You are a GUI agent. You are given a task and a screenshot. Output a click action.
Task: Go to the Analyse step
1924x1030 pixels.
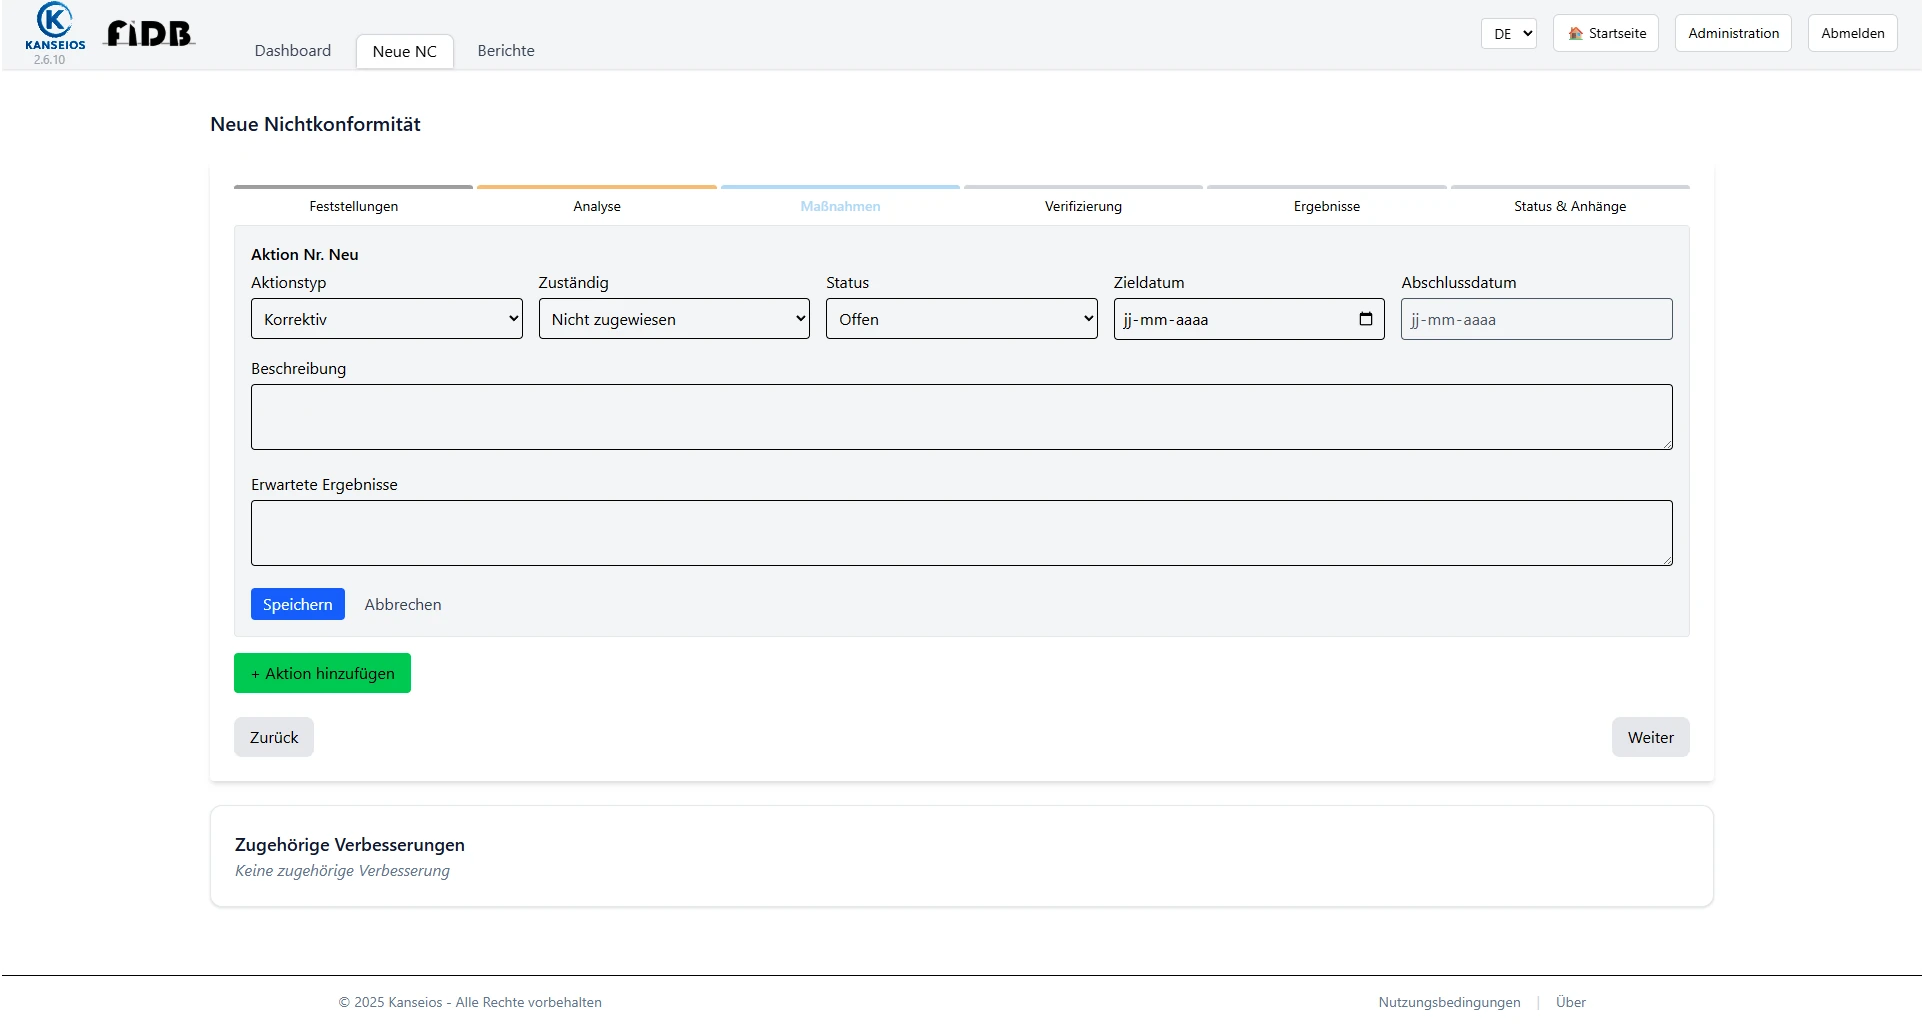coord(597,206)
